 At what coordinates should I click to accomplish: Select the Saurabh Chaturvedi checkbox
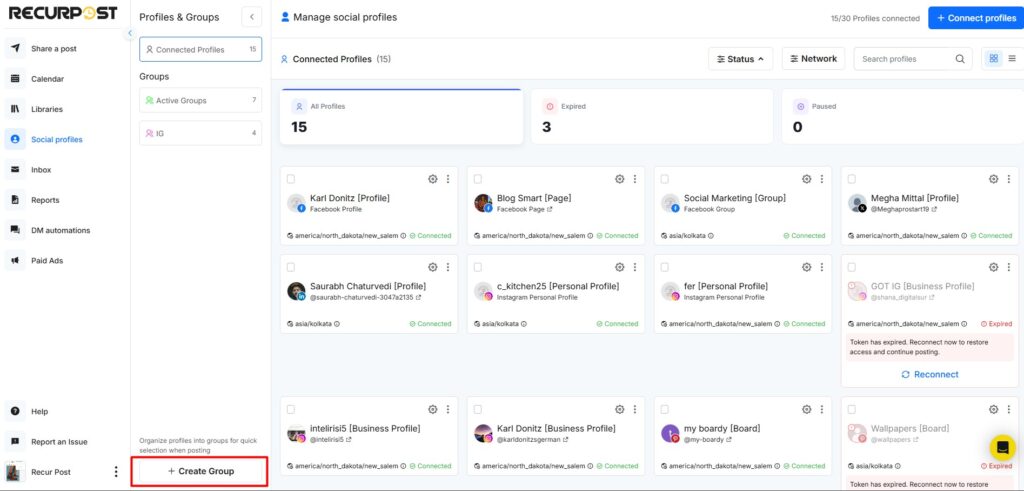pos(291,267)
